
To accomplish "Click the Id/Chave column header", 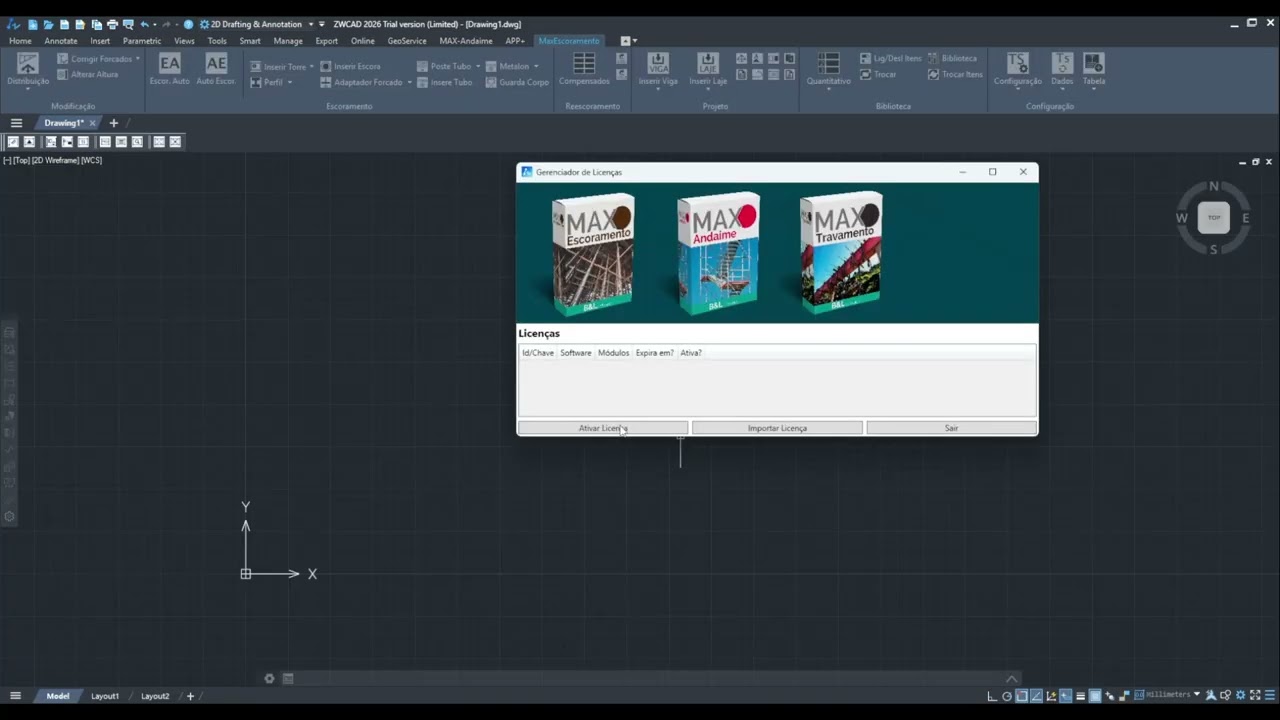I will click(x=537, y=353).
